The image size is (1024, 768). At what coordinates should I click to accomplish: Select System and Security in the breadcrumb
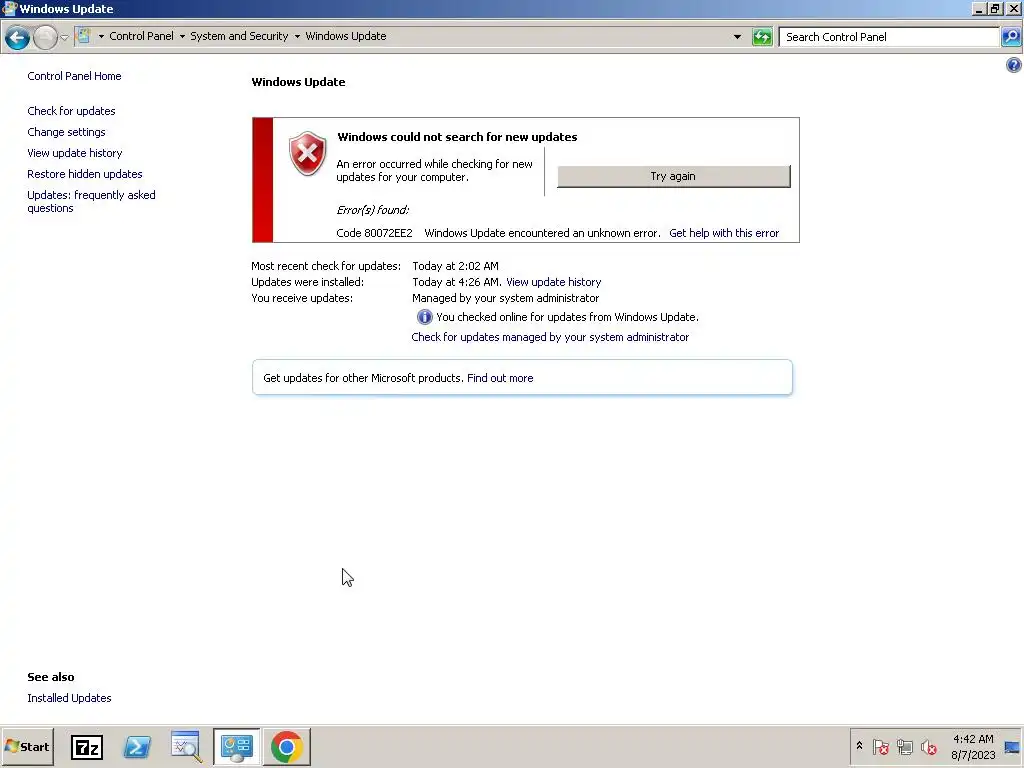(239, 37)
